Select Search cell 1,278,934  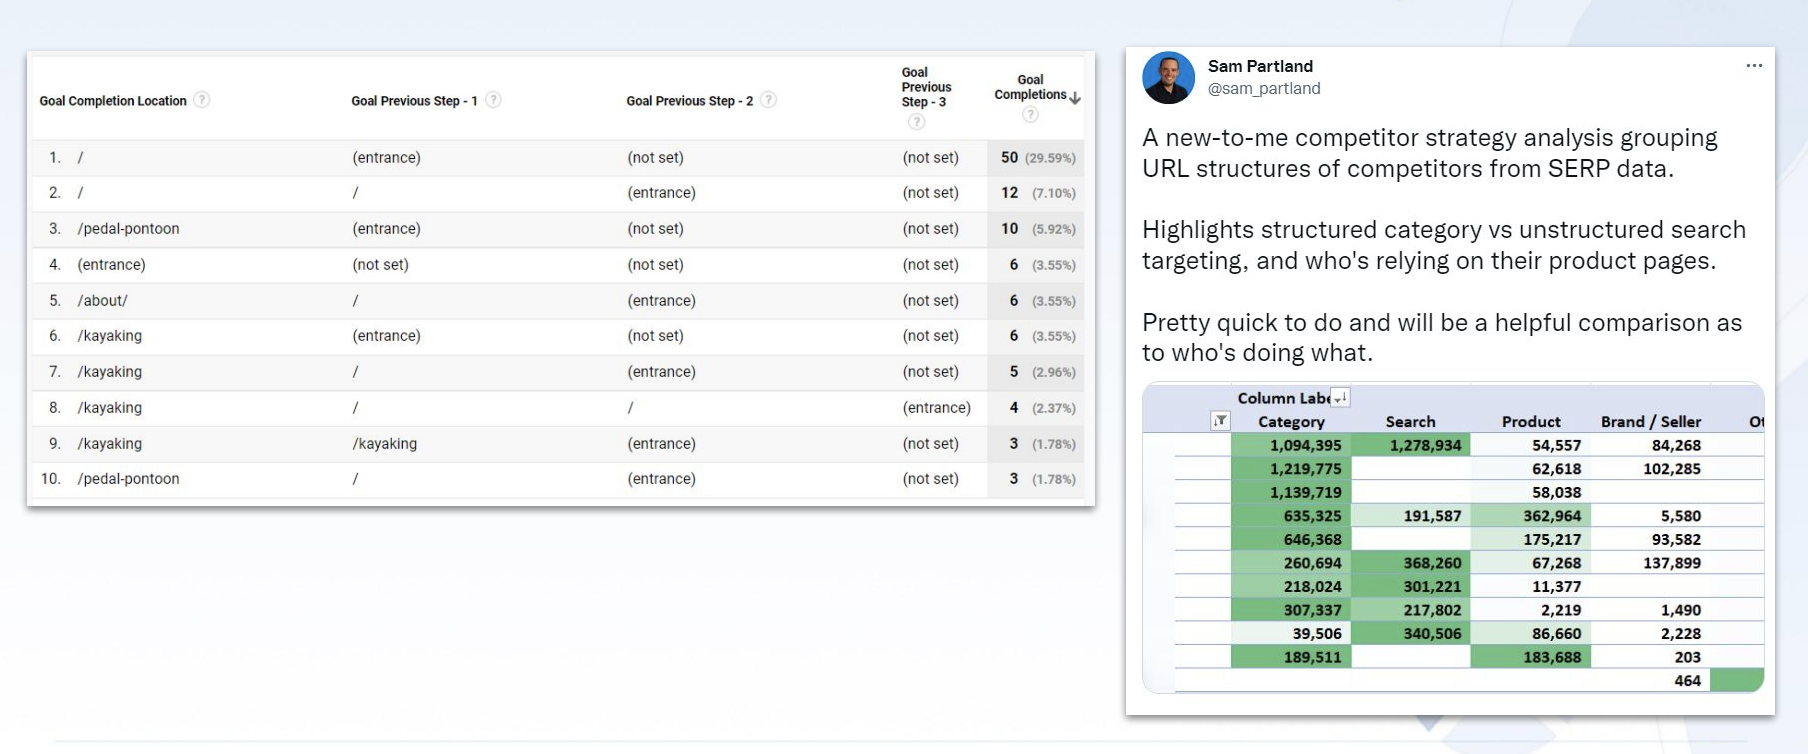pyautogui.click(x=1411, y=445)
